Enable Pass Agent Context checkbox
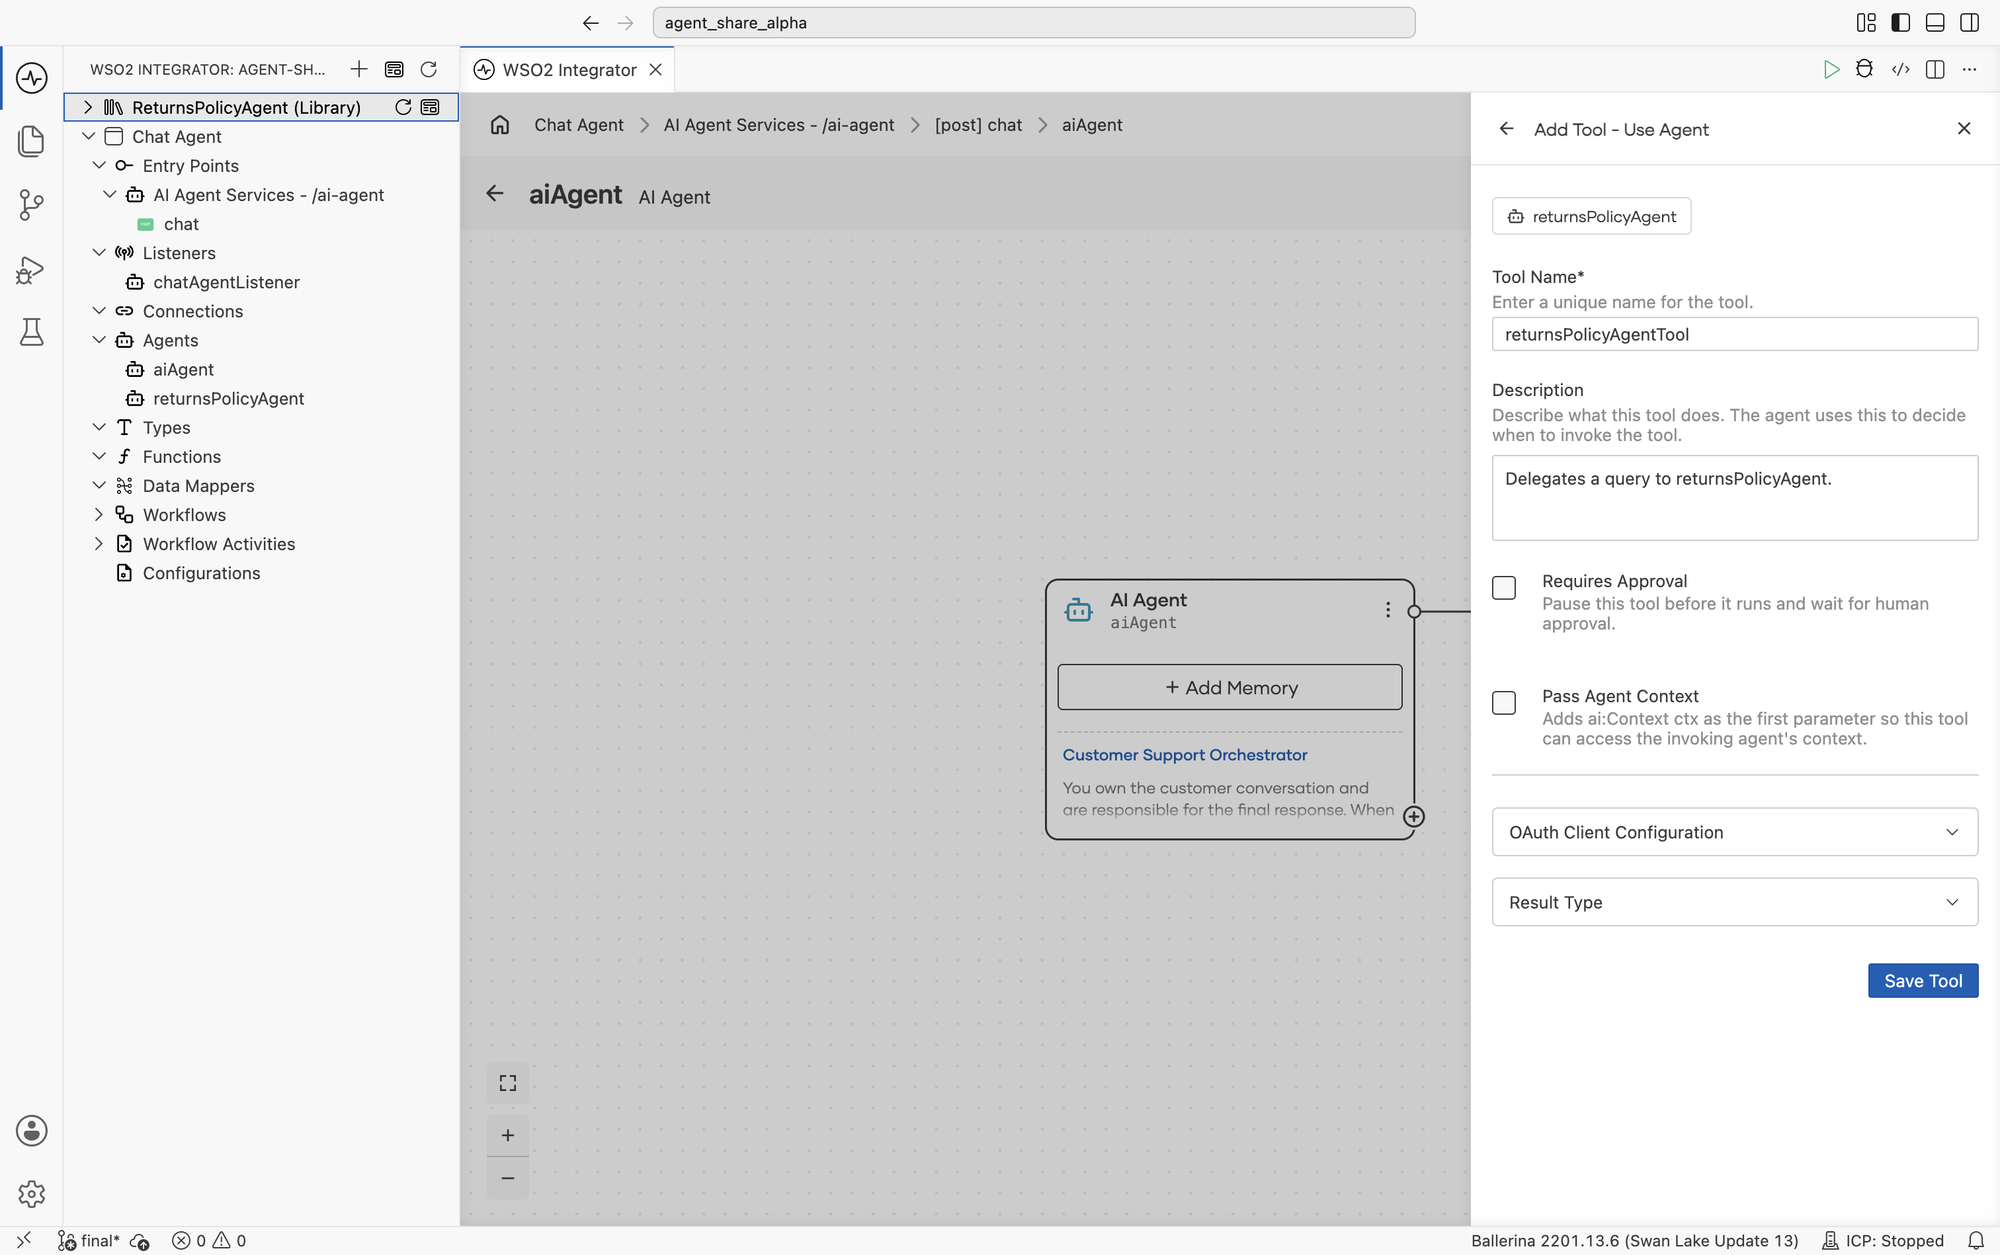2000x1255 pixels. click(1504, 703)
